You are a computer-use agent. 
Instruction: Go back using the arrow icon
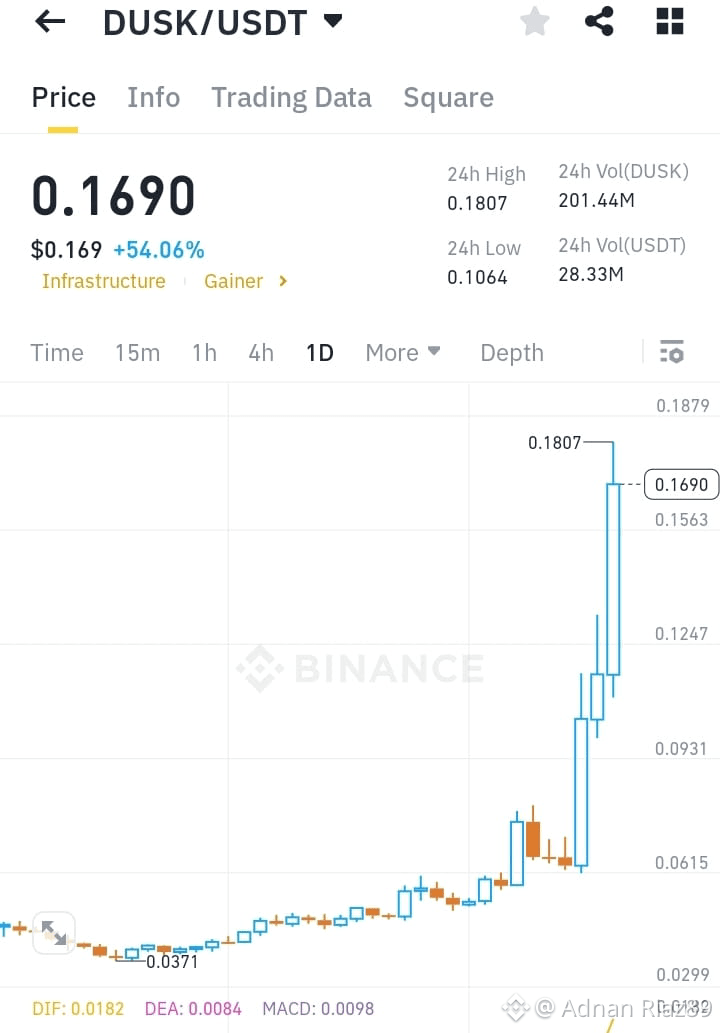[50, 22]
